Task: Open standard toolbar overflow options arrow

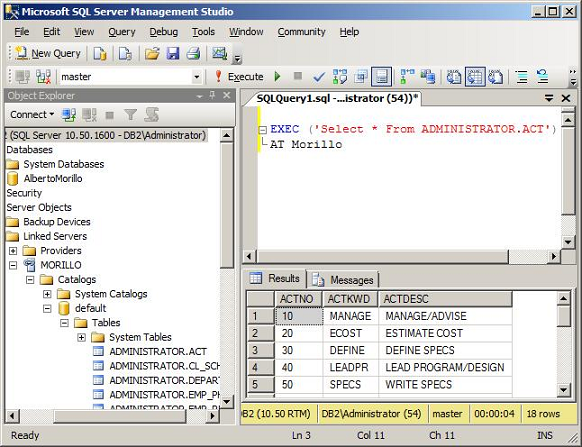Action: (237, 59)
